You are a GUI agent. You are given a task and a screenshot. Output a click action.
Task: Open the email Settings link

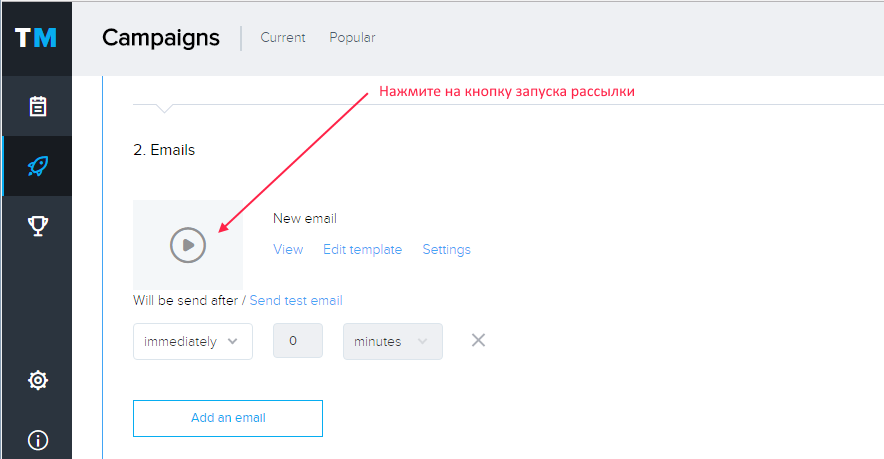pos(447,249)
